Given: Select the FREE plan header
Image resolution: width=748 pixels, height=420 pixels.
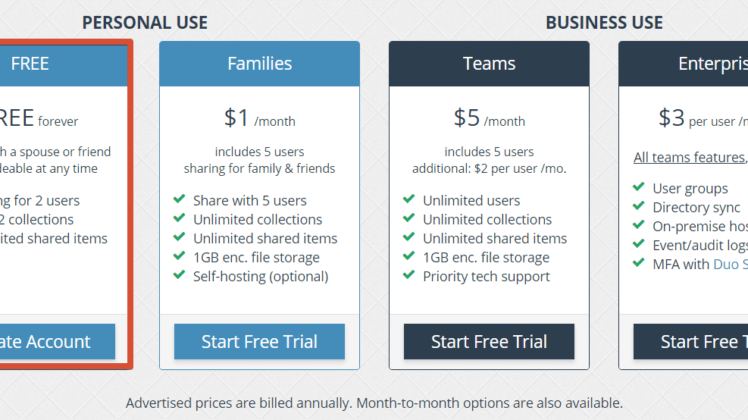Looking at the screenshot, I should click(63, 64).
